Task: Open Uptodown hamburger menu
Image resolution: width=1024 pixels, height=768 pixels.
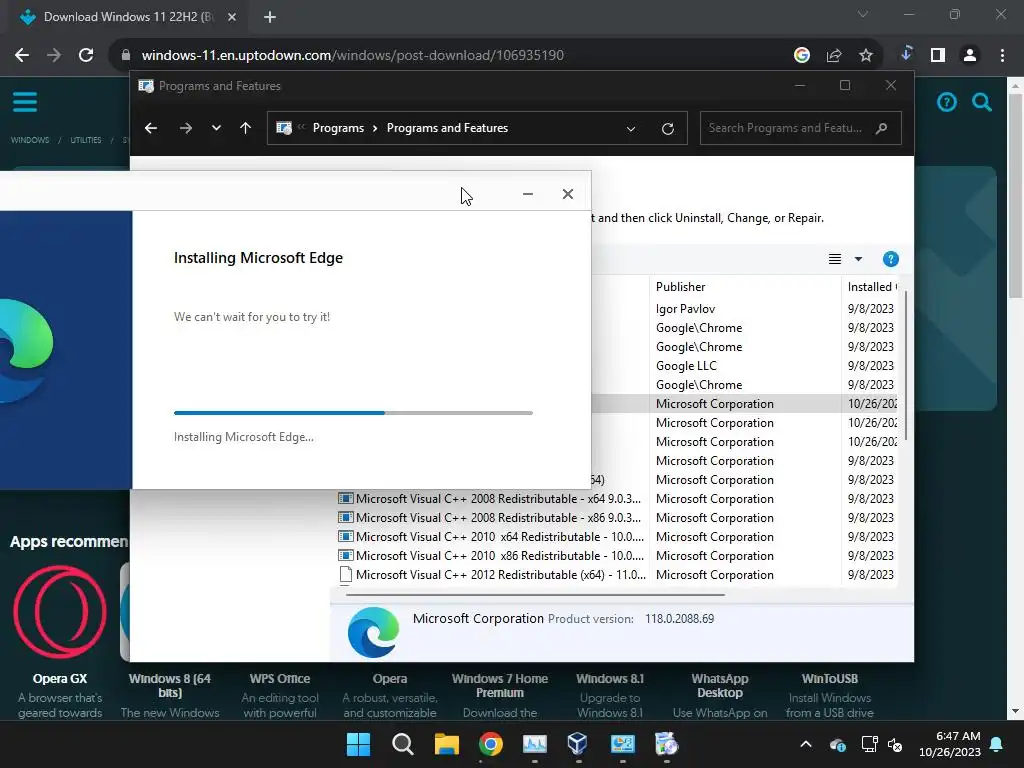Action: [25, 102]
